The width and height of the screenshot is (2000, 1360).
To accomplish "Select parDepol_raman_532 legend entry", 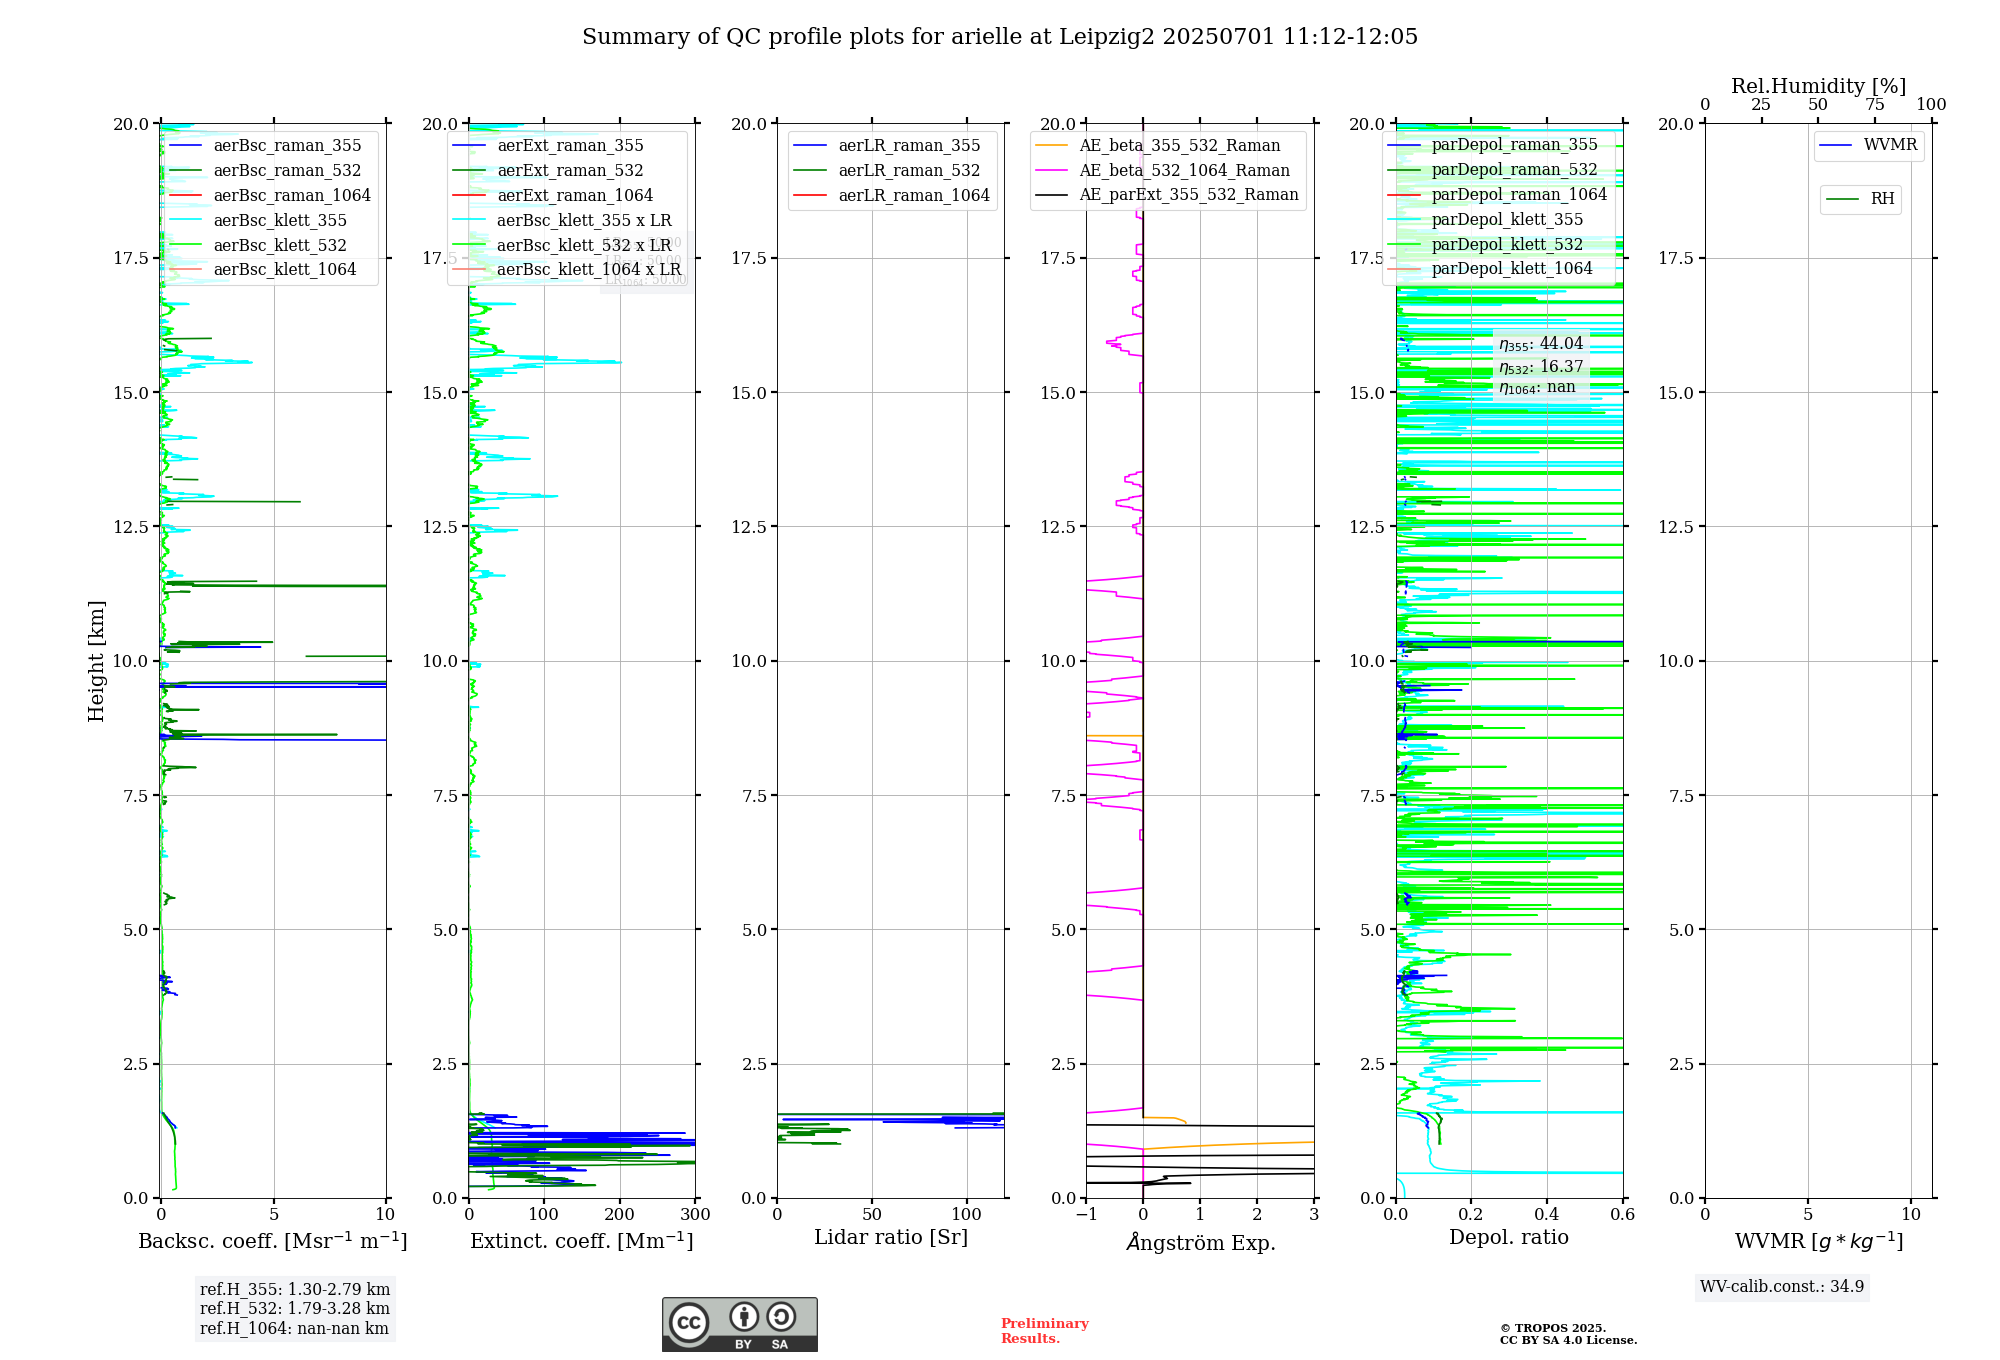I will (x=1493, y=170).
